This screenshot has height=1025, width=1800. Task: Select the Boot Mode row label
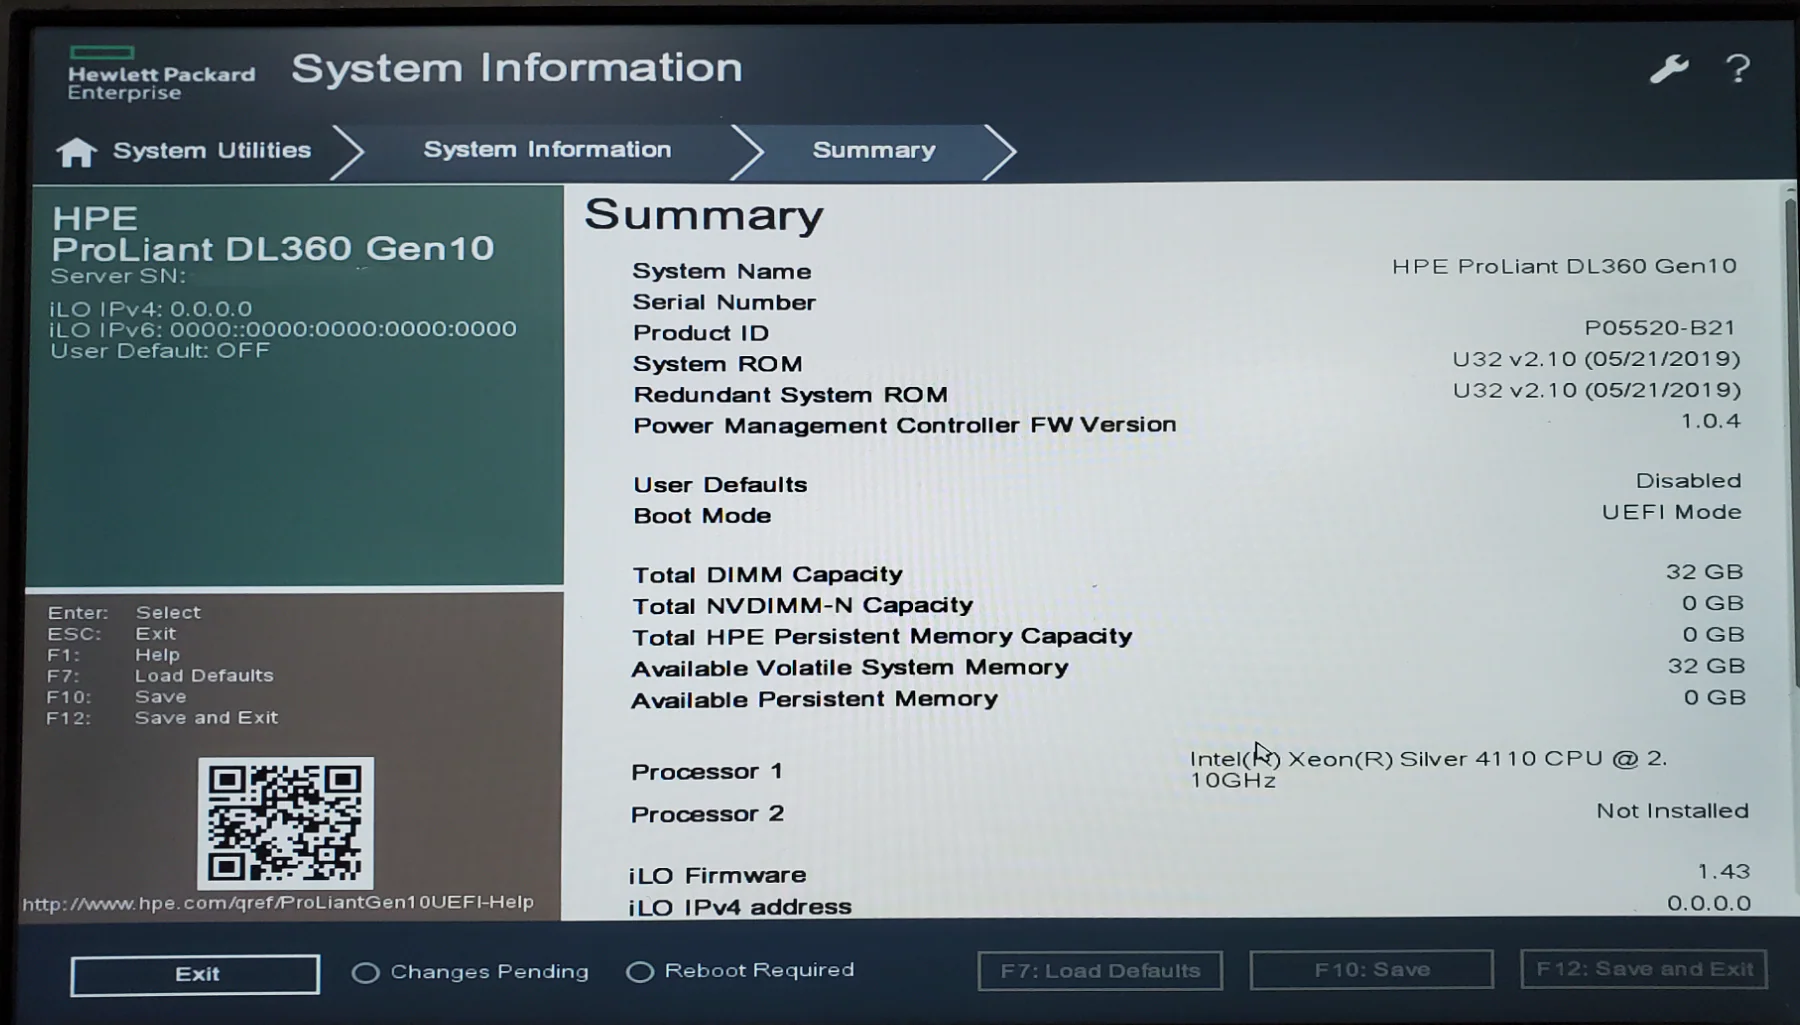tap(702, 516)
